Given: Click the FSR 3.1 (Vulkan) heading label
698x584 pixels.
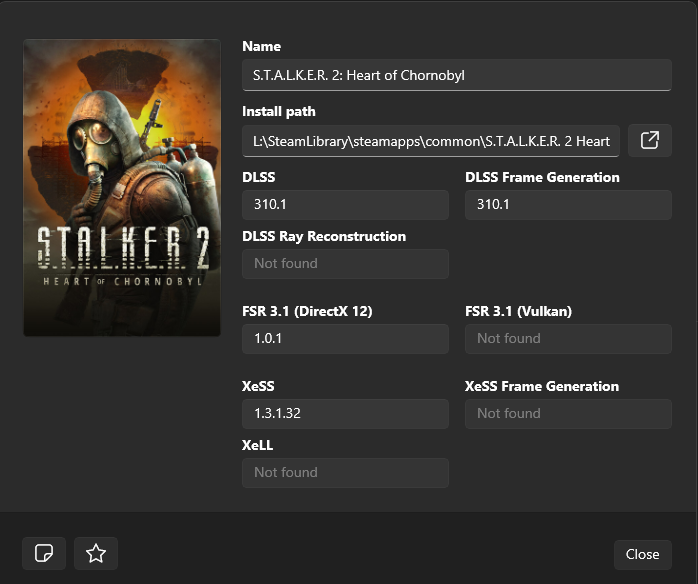Looking at the screenshot, I should click(518, 312).
